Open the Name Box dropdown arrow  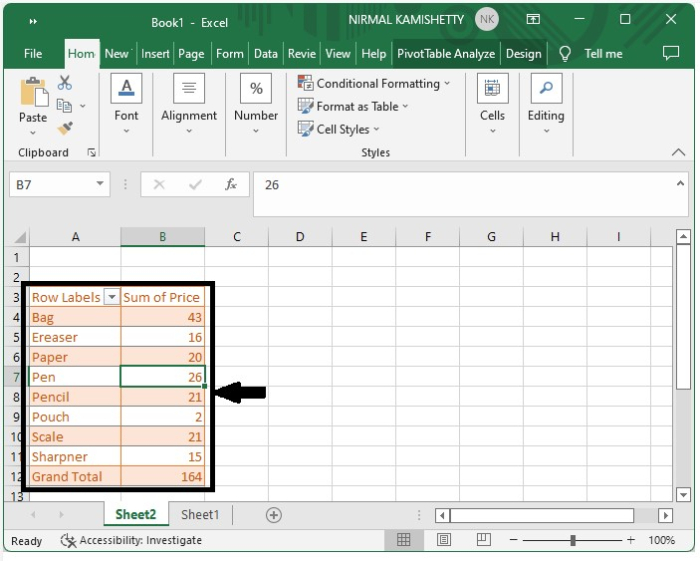(x=100, y=183)
